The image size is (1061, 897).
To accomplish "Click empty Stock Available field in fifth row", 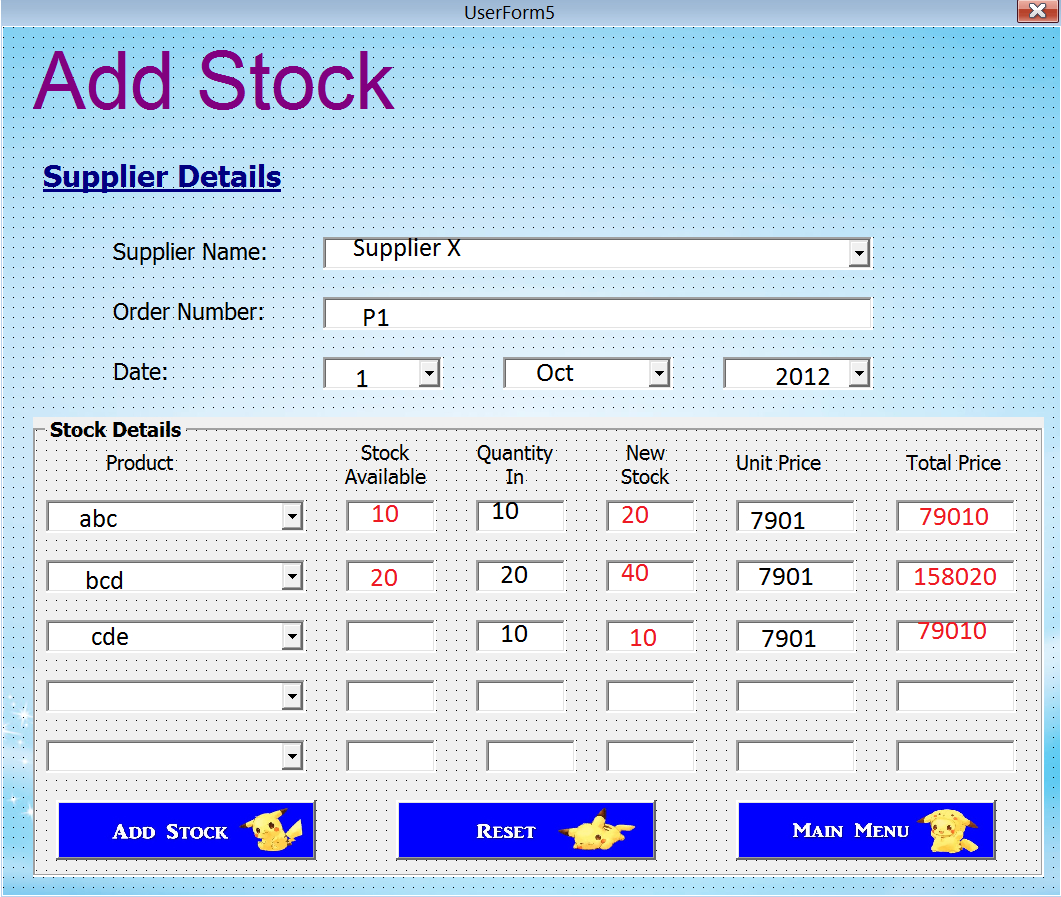I will pyautogui.click(x=390, y=756).
